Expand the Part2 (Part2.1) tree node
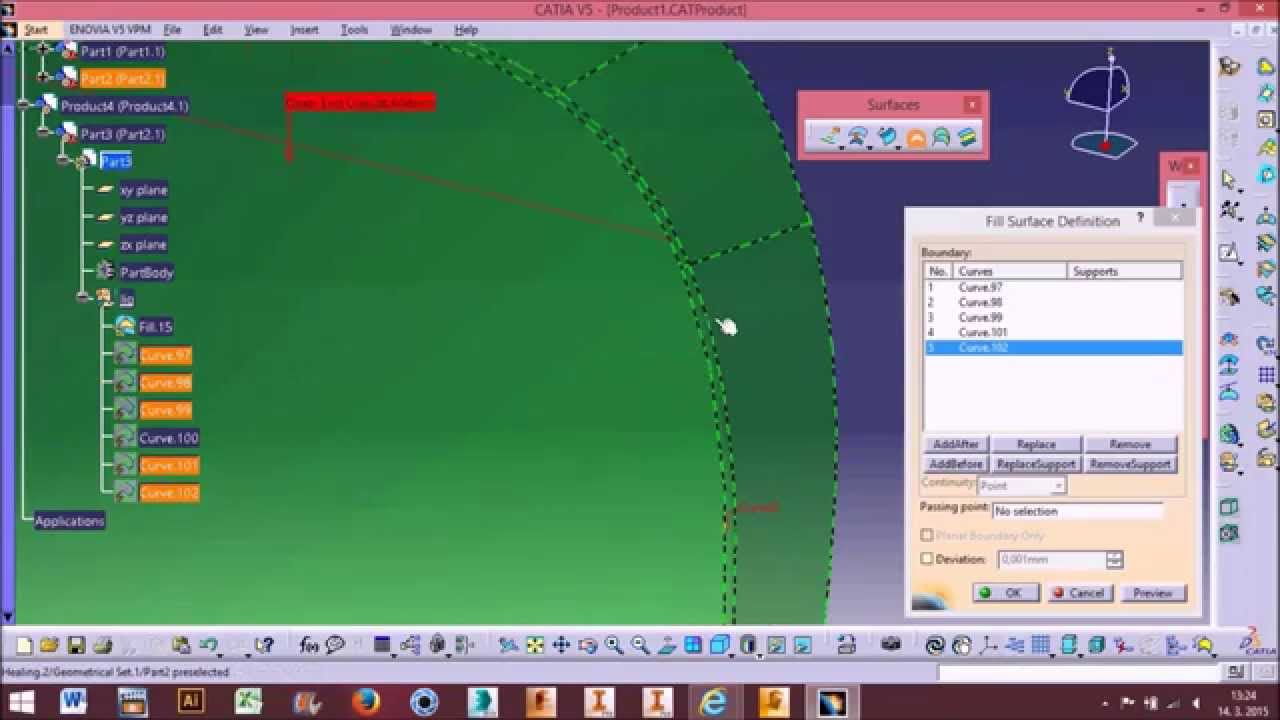 coord(43,76)
